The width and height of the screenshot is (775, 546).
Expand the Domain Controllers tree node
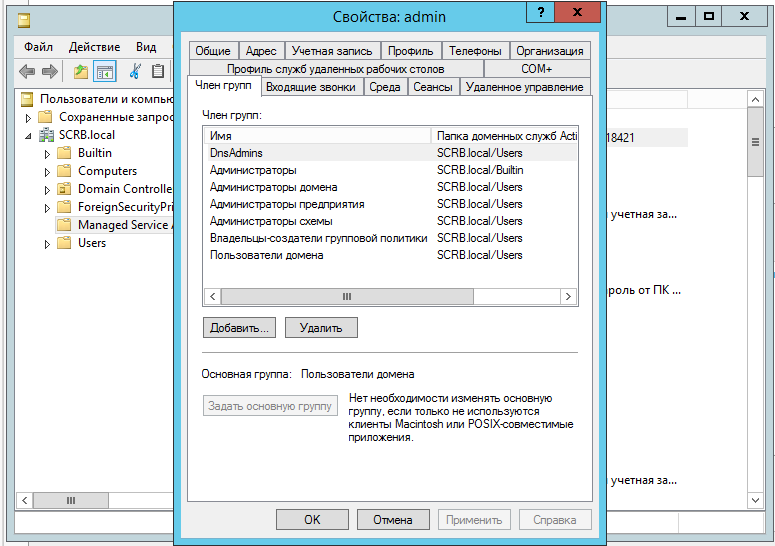[47, 190]
